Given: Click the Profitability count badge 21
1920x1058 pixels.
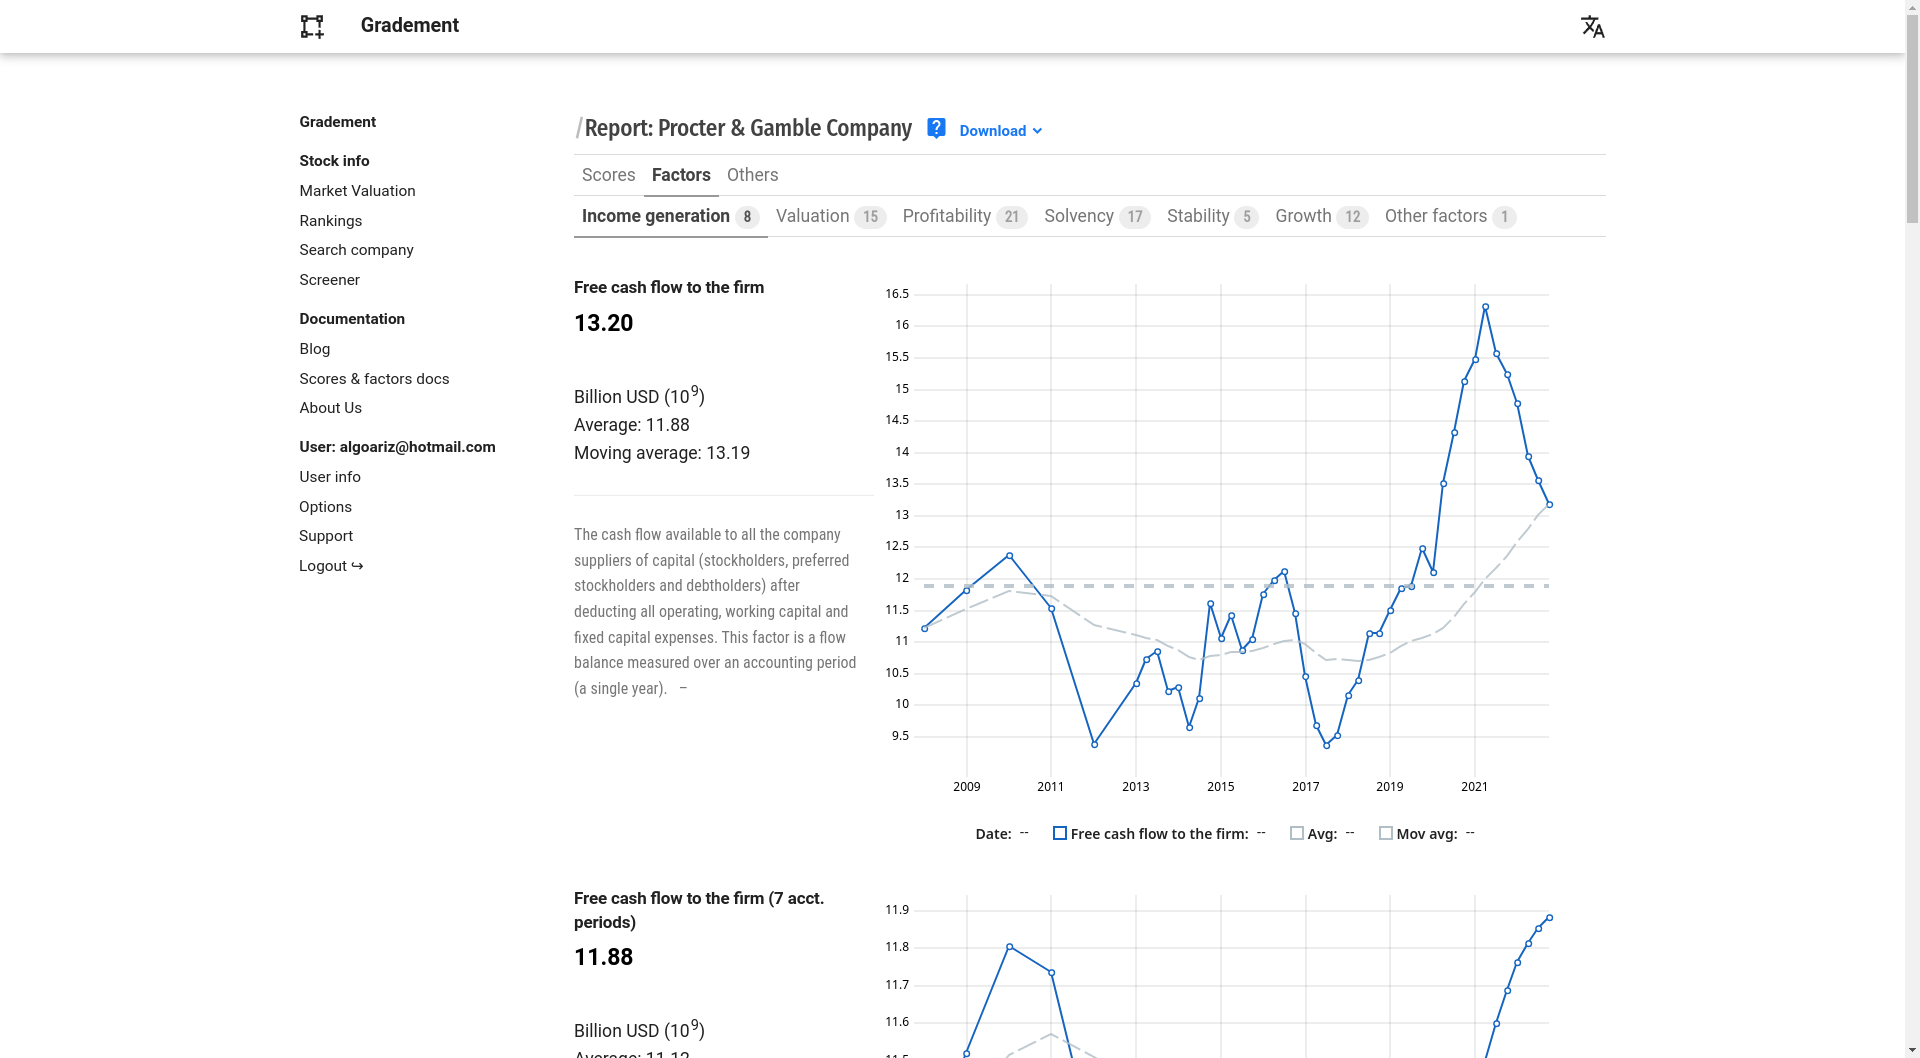Looking at the screenshot, I should [x=1012, y=217].
